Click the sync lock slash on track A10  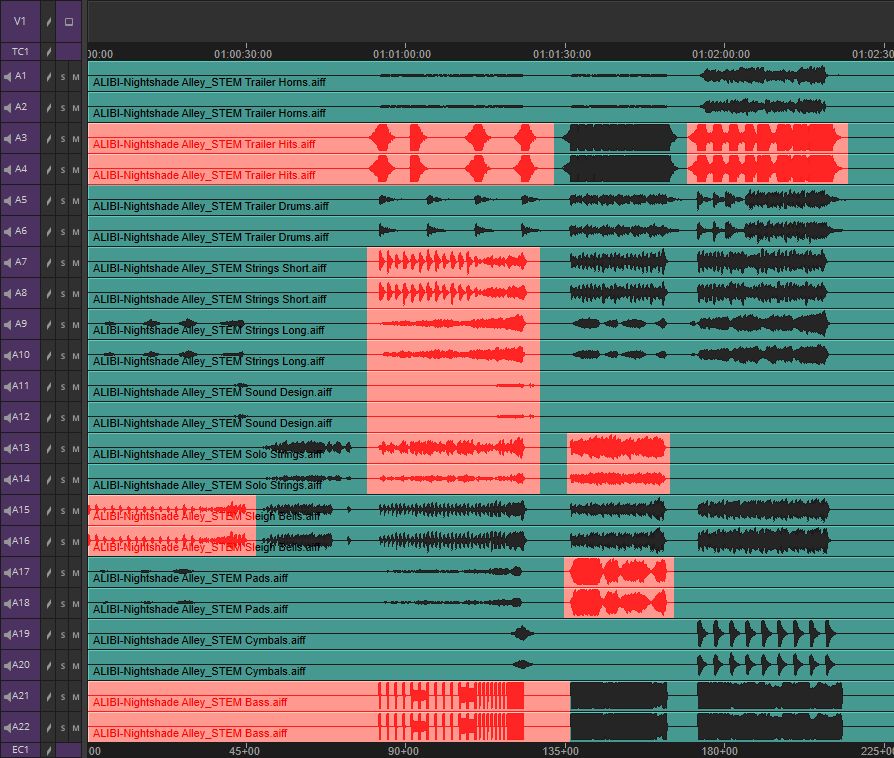[48, 356]
